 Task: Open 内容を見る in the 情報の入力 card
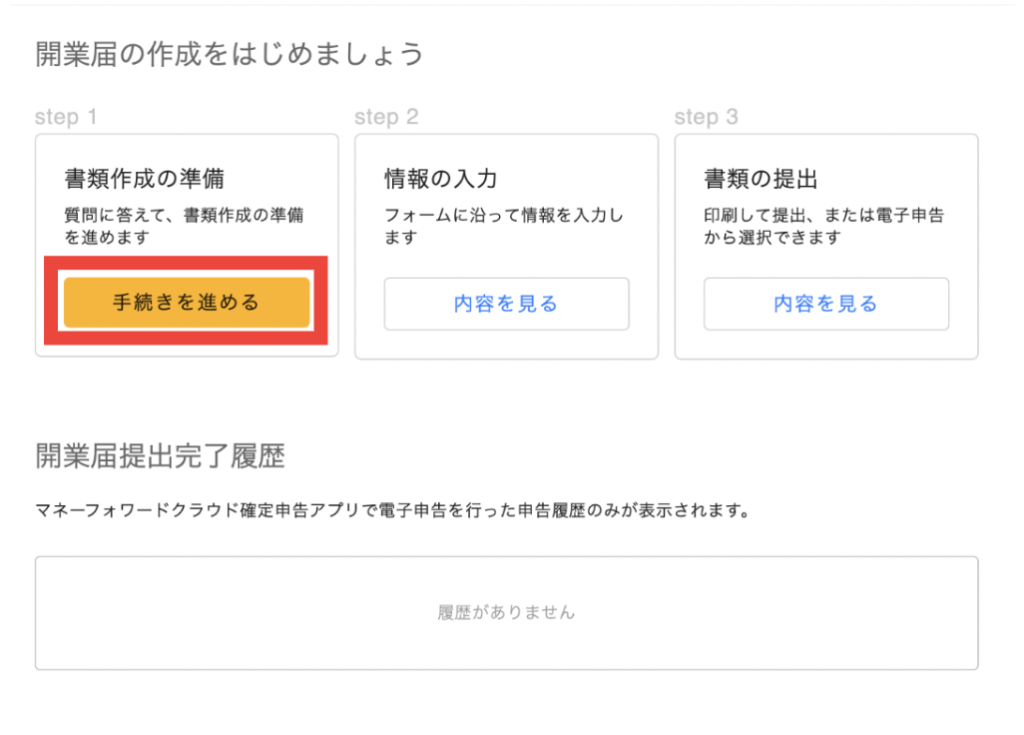pos(506,304)
